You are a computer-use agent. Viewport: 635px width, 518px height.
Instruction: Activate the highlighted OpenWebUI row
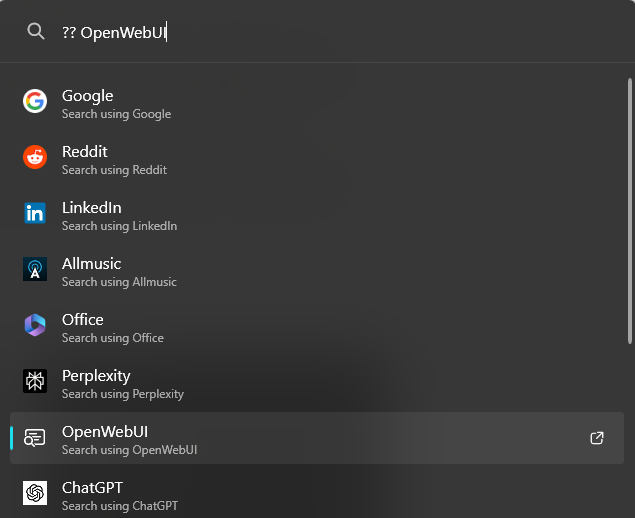[317, 438]
